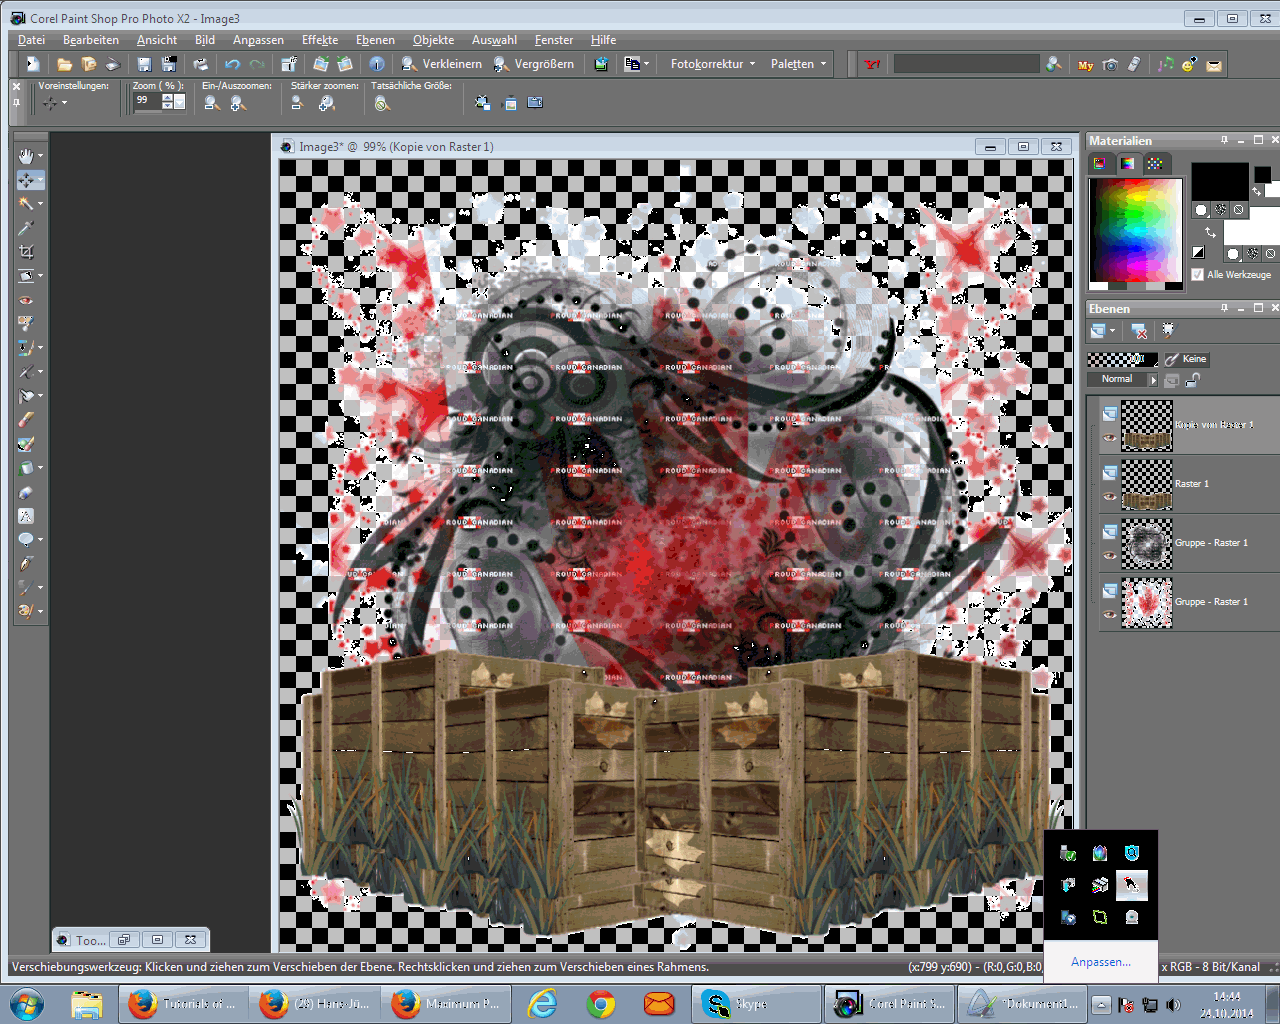Select the Pan hand tool
The width and height of the screenshot is (1280, 1024).
coord(26,156)
